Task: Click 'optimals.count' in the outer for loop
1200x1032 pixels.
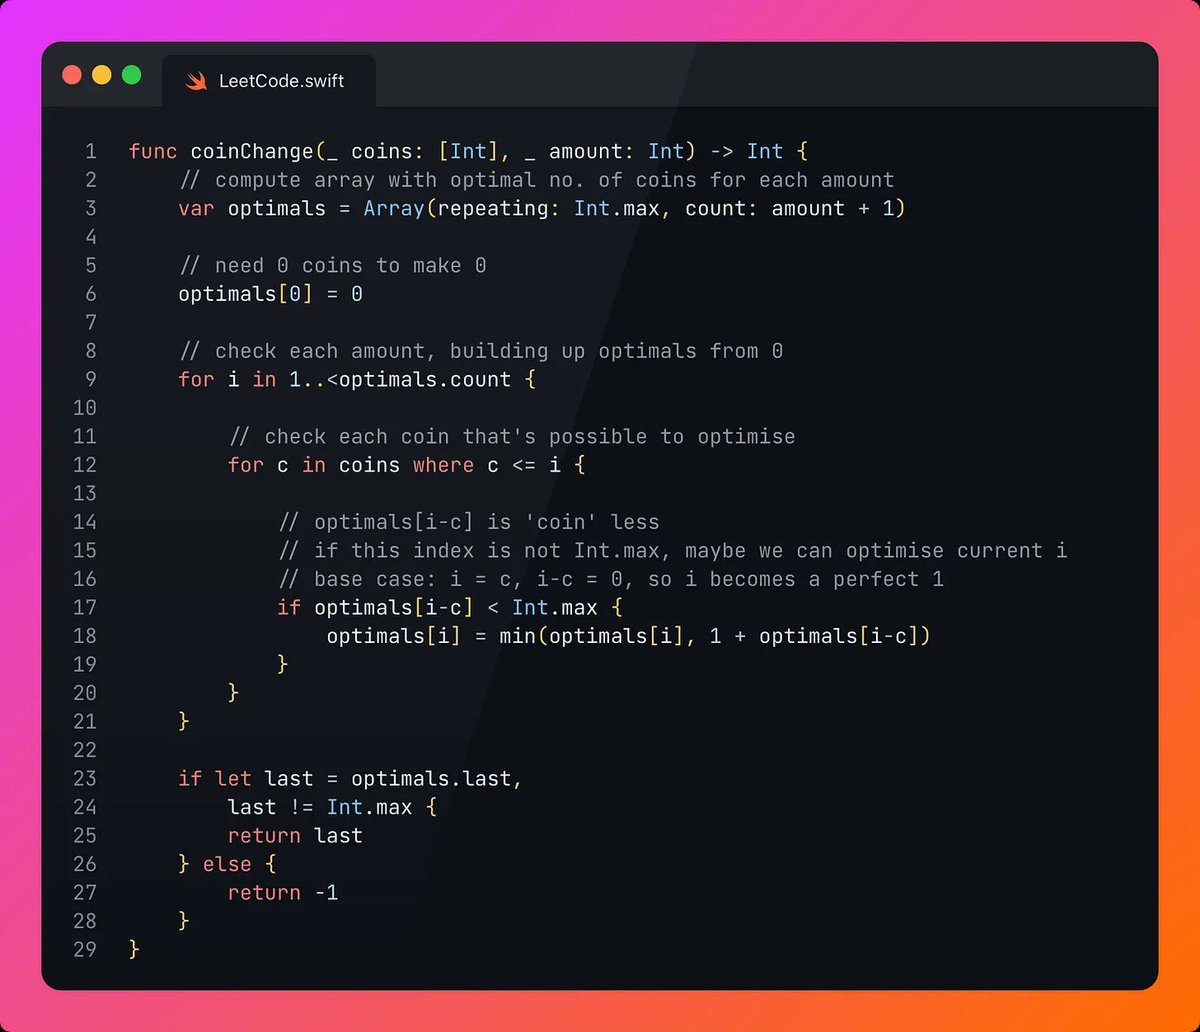Action: pos(425,379)
